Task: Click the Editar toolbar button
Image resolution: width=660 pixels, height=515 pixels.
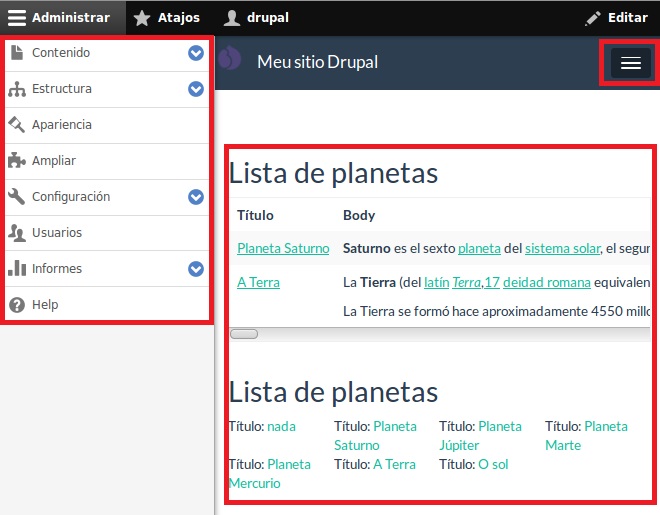Action: pos(617,18)
